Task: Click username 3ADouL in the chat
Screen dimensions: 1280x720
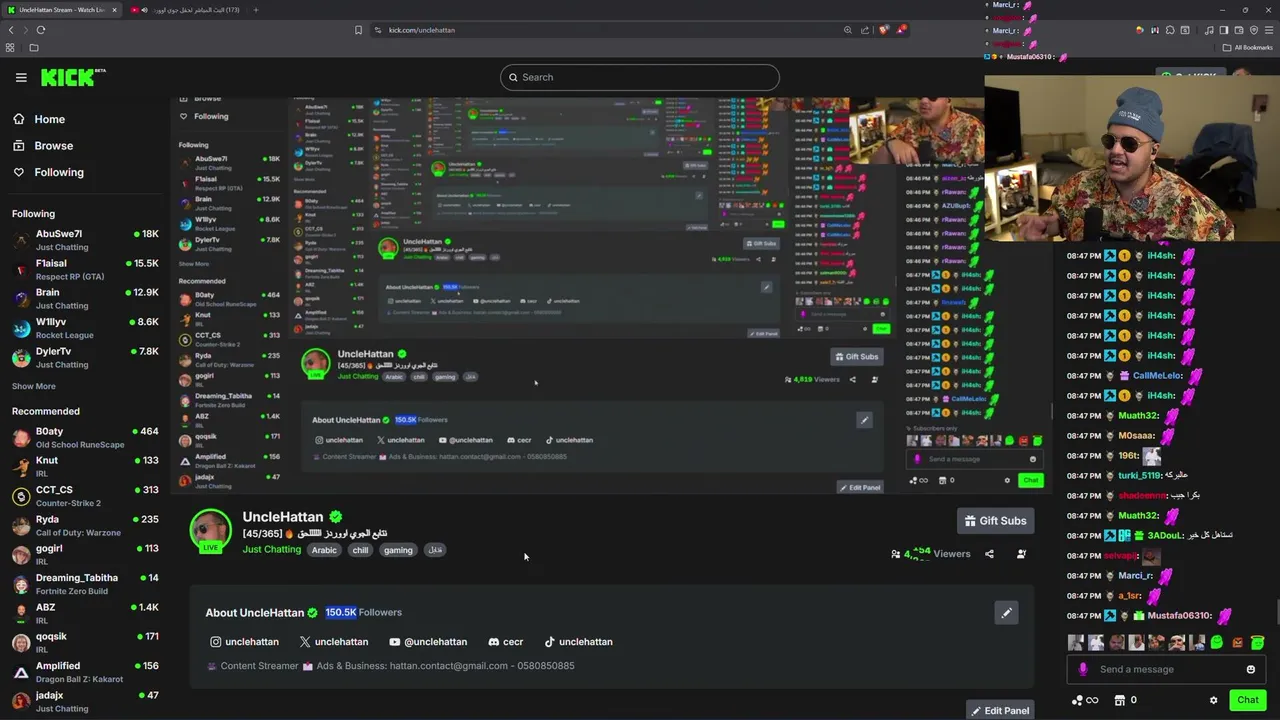Action: pos(1165,536)
